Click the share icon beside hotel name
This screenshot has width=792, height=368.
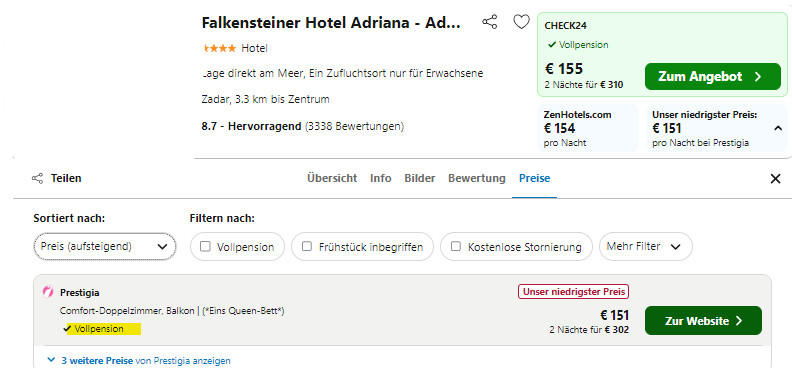coord(489,22)
